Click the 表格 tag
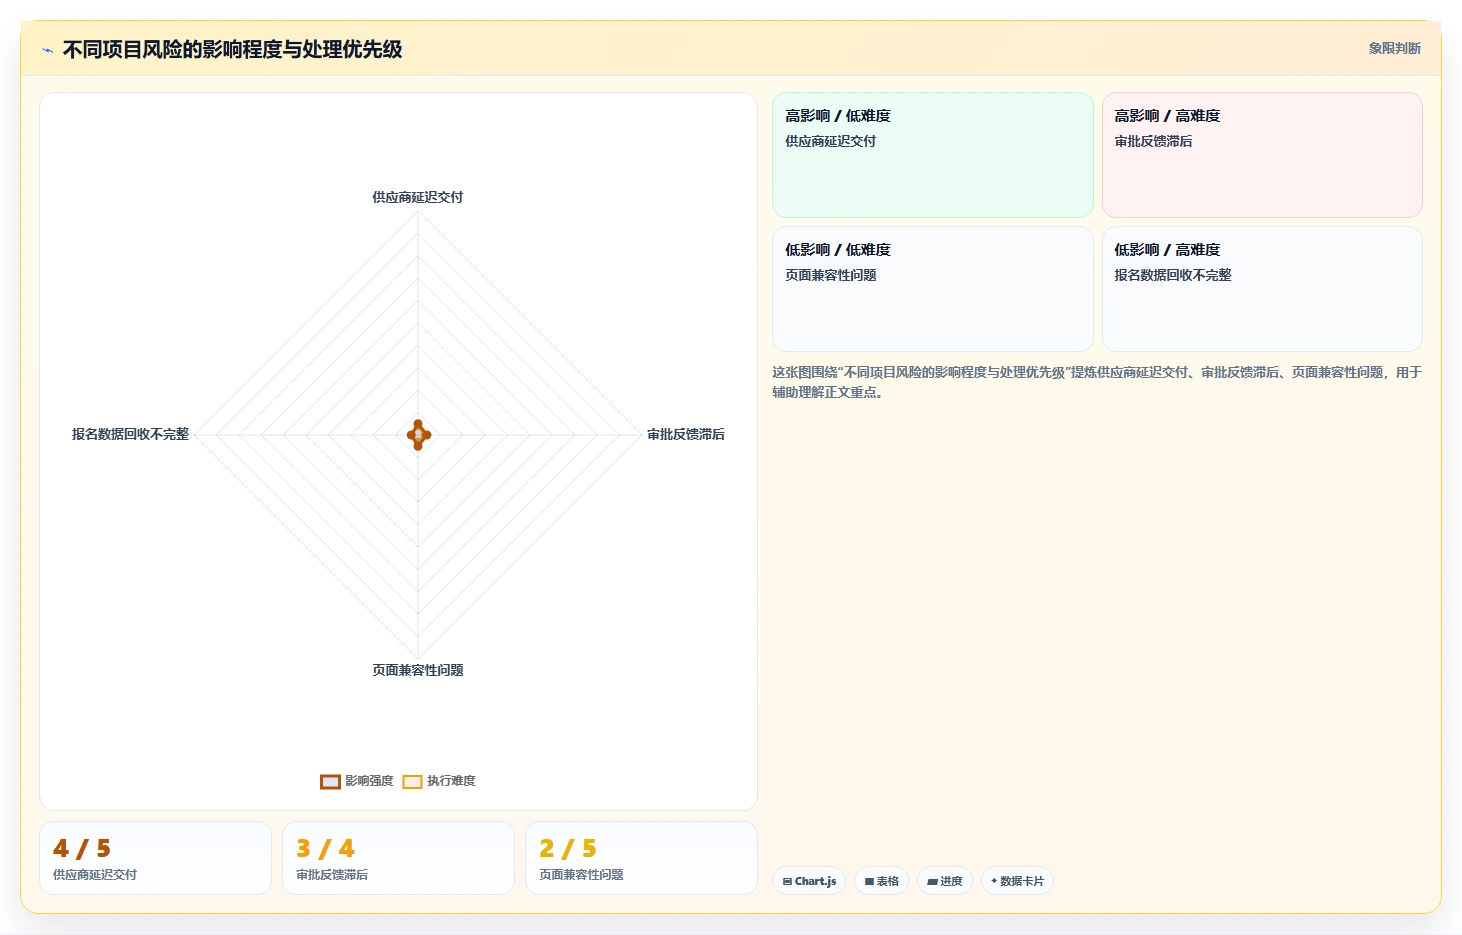The height and width of the screenshot is (935, 1462). [x=882, y=881]
